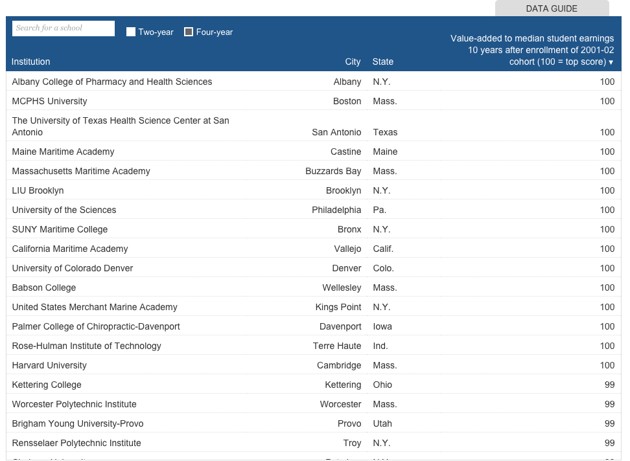Select California Maritime Academy
The height and width of the screenshot is (461, 630).
(70, 249)
